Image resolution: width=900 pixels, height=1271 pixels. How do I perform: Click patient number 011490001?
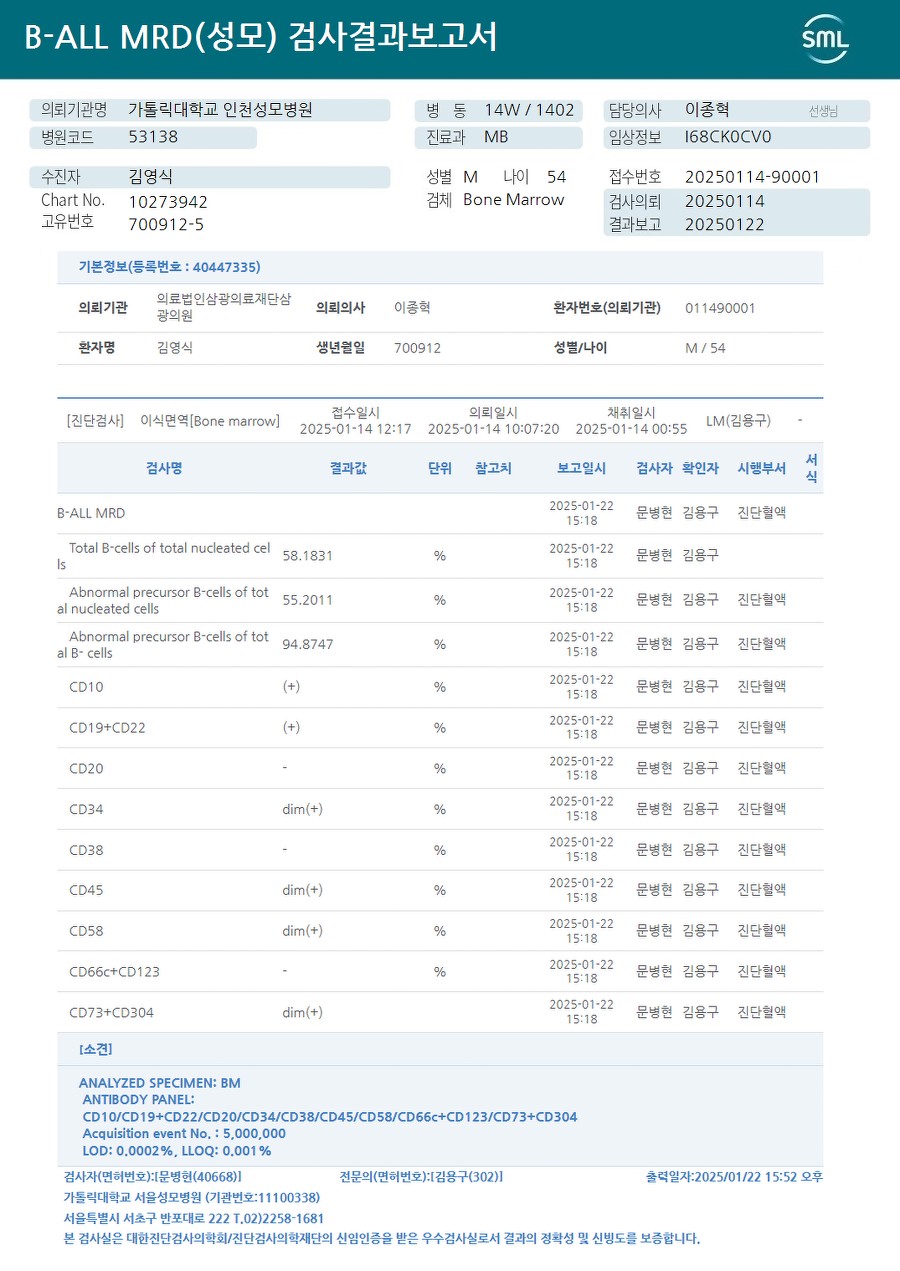720,308
